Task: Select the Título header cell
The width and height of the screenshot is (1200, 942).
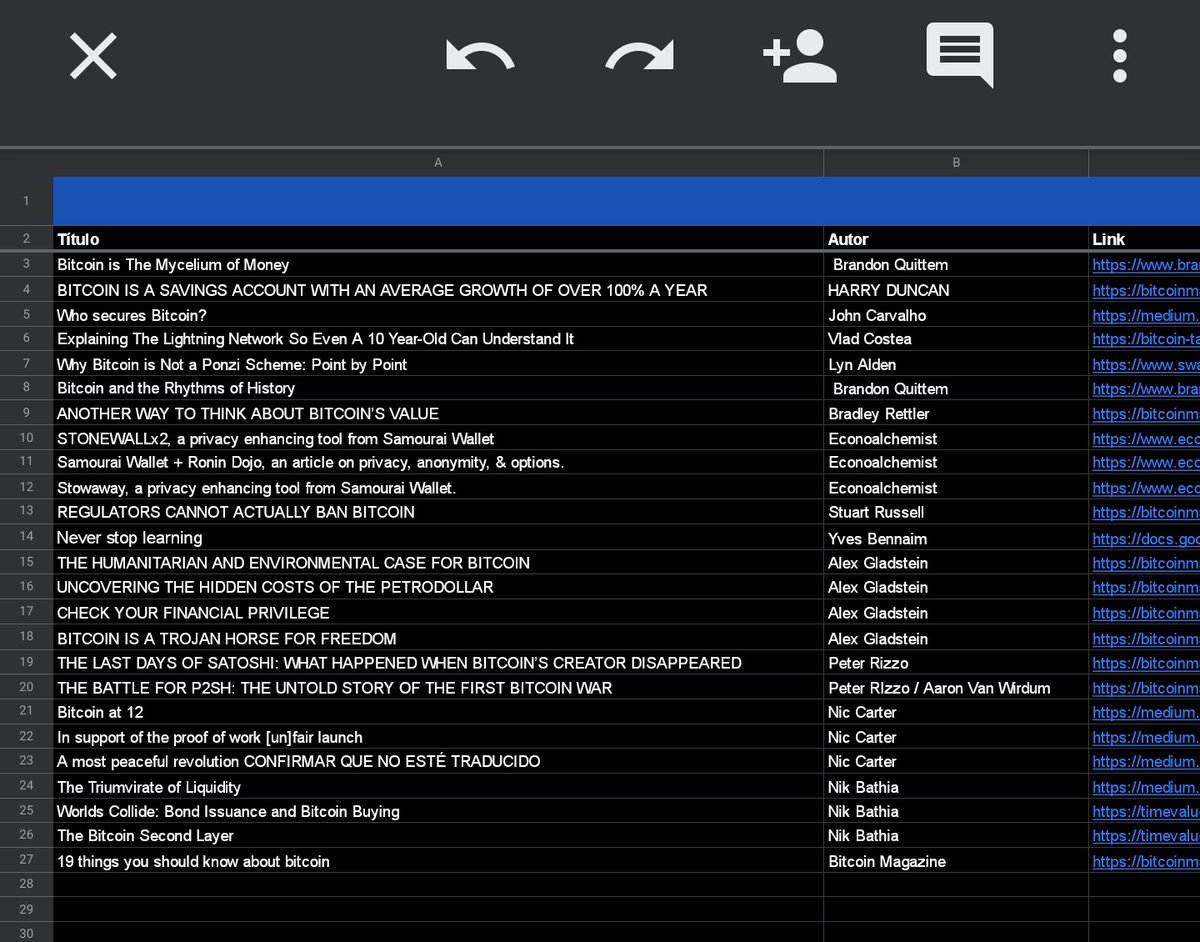Action: (x=438, y=239)
